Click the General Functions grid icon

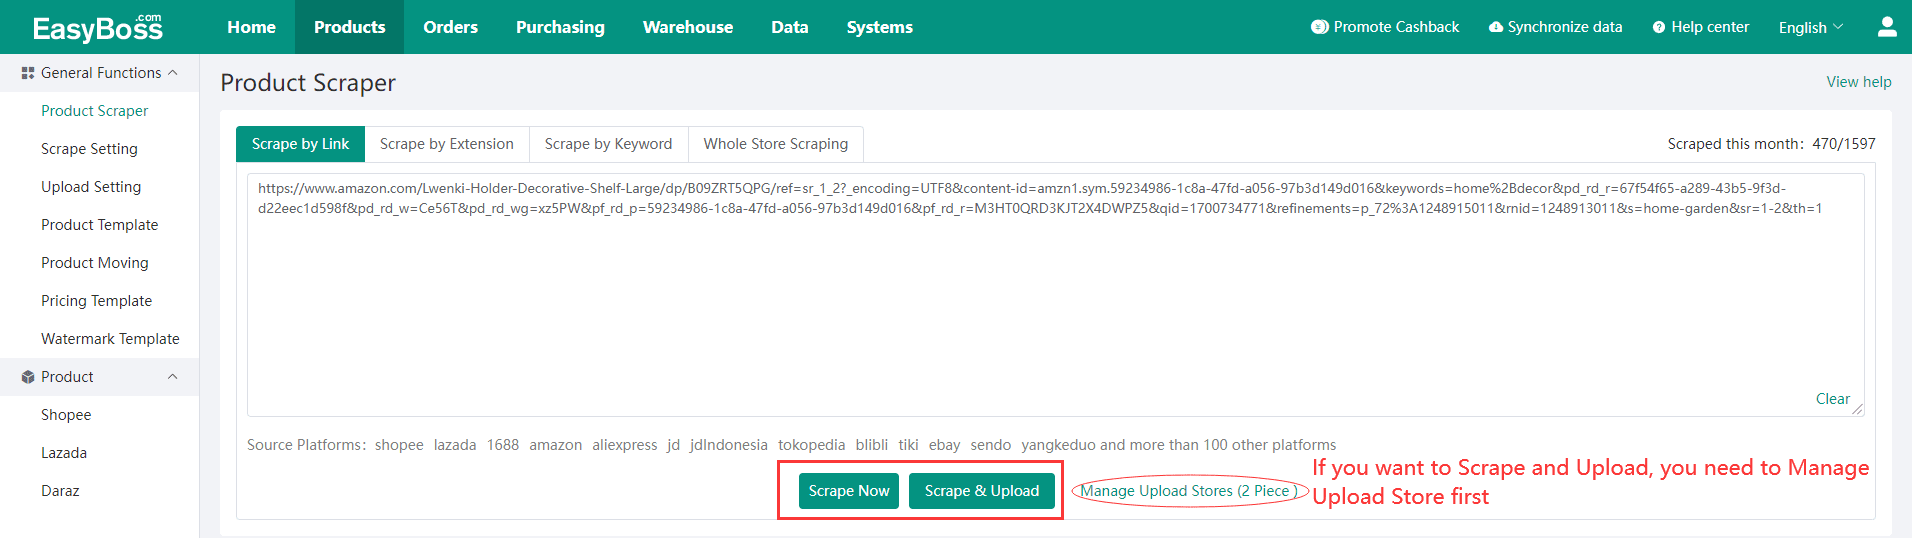point(28,73)
